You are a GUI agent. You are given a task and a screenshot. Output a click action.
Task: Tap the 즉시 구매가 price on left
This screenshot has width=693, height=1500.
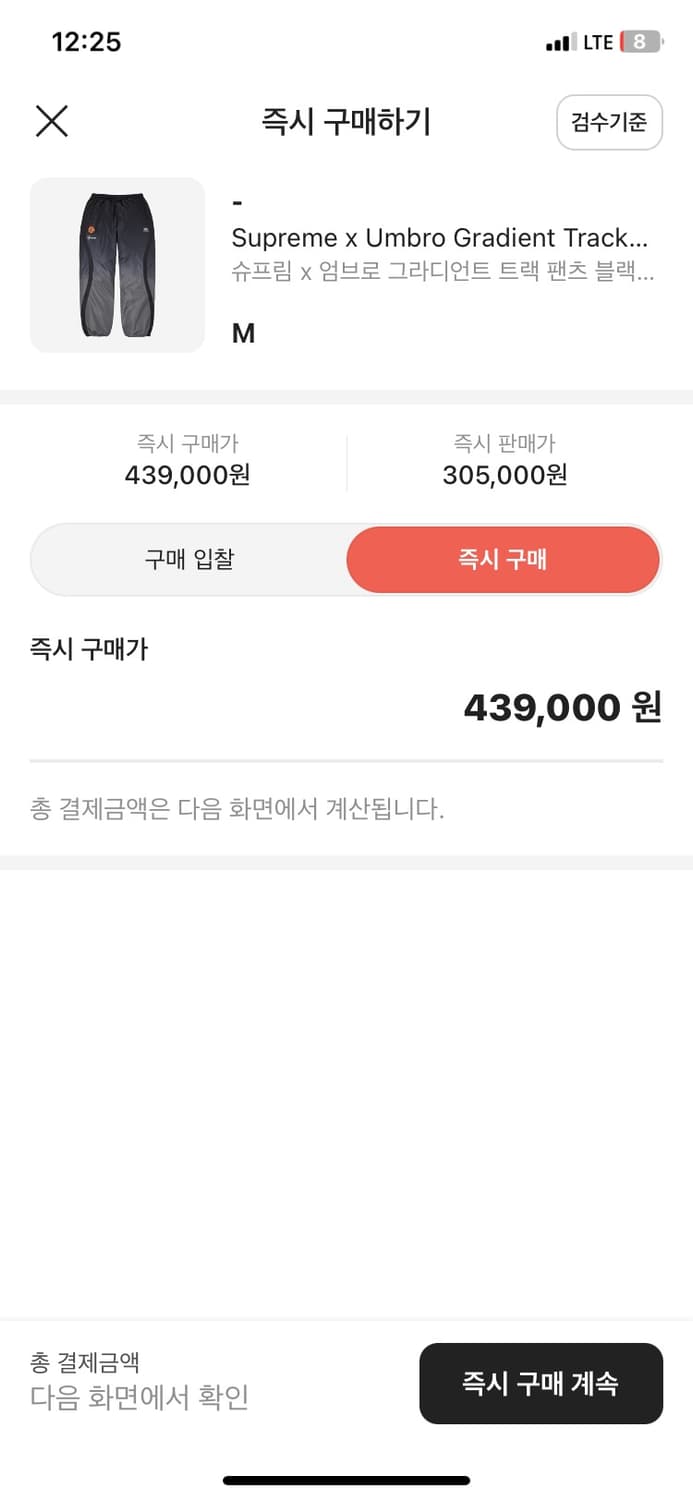pyautogui.click(x=188, y=475)
